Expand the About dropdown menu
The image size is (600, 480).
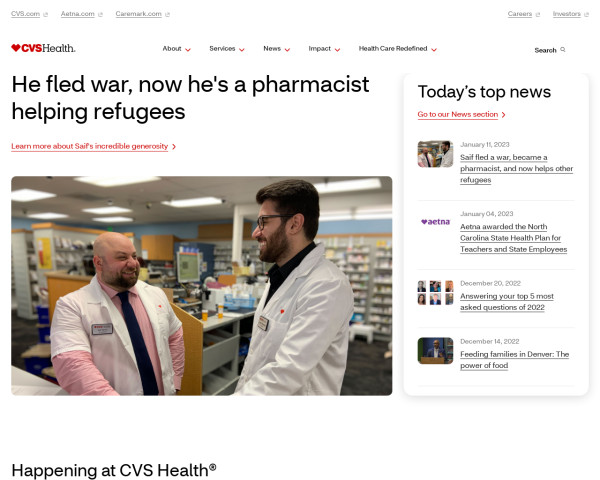(x=176, y=49)
